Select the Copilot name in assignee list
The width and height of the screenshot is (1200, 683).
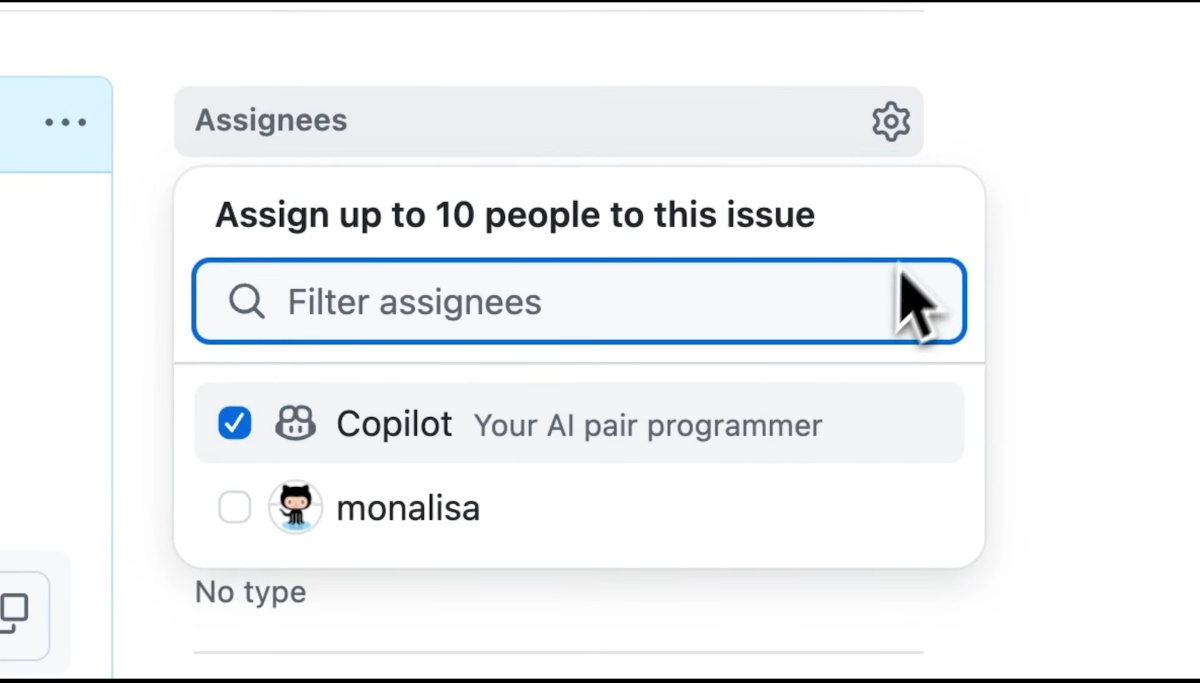(394, 424)
